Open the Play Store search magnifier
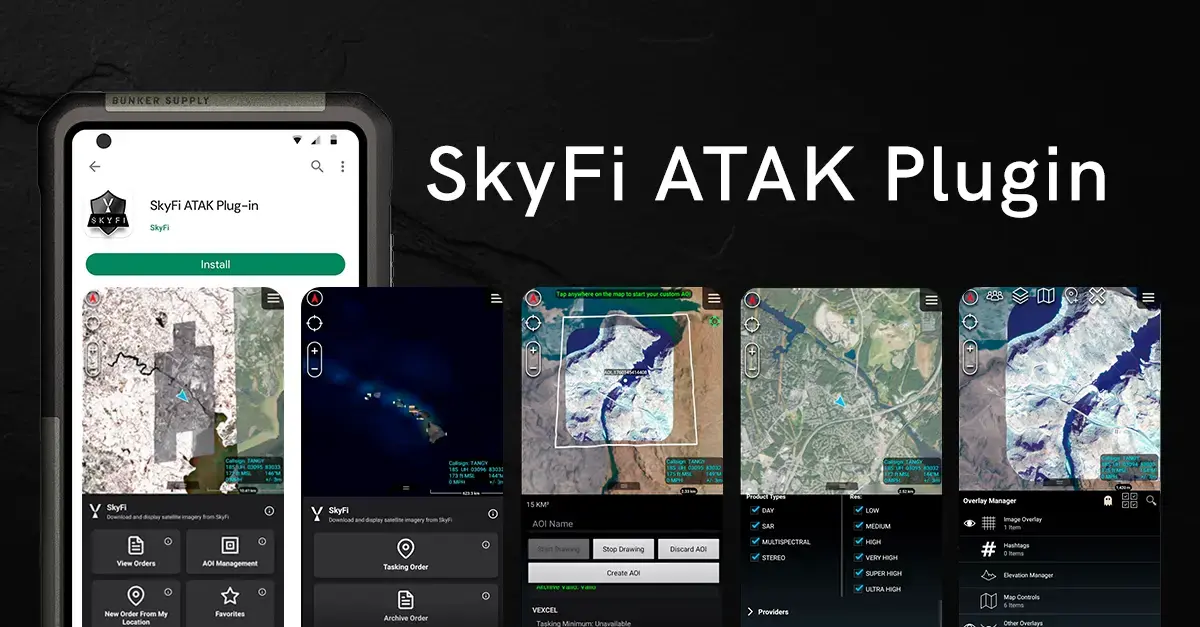Image resolution: width=1200 pixels, height=627 pixels. pyautogui.click(x=317, y=166)
